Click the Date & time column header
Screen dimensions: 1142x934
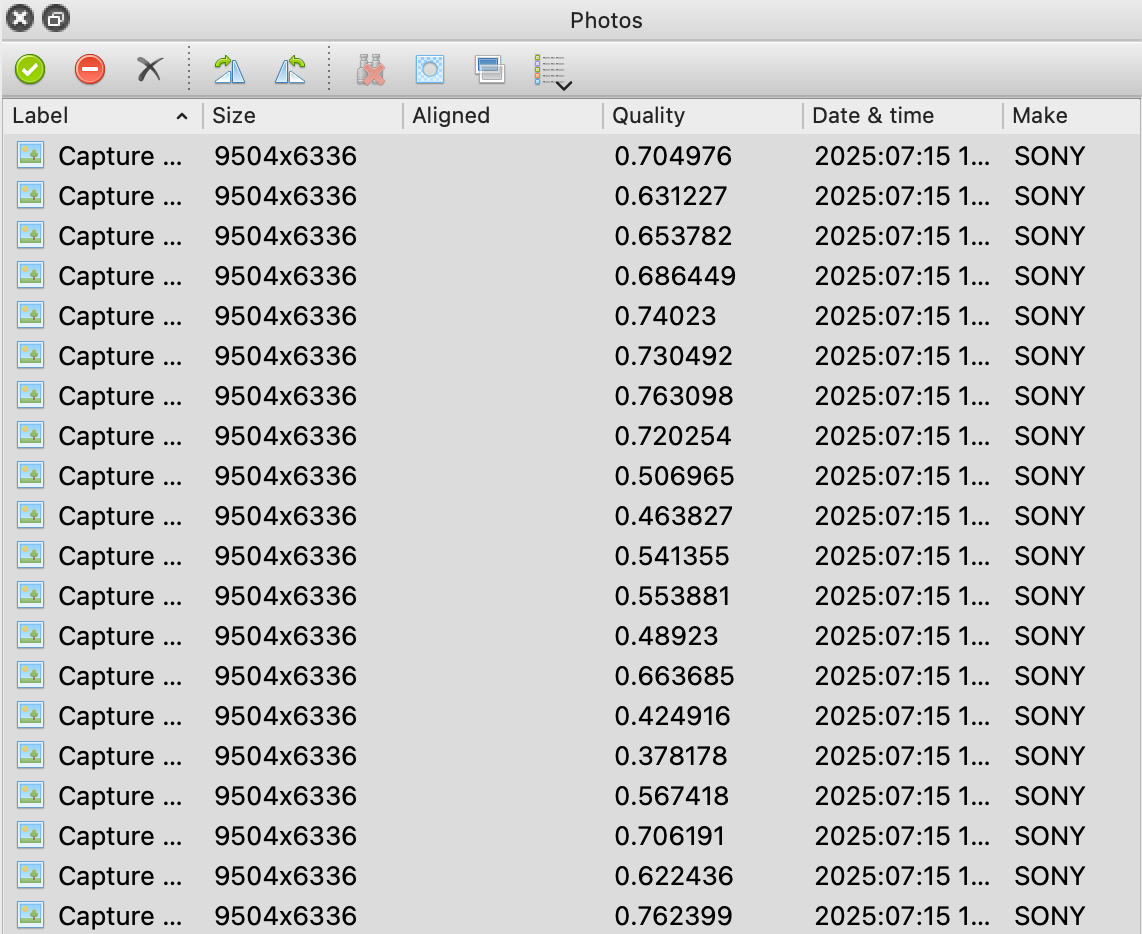tap(900, 116)
